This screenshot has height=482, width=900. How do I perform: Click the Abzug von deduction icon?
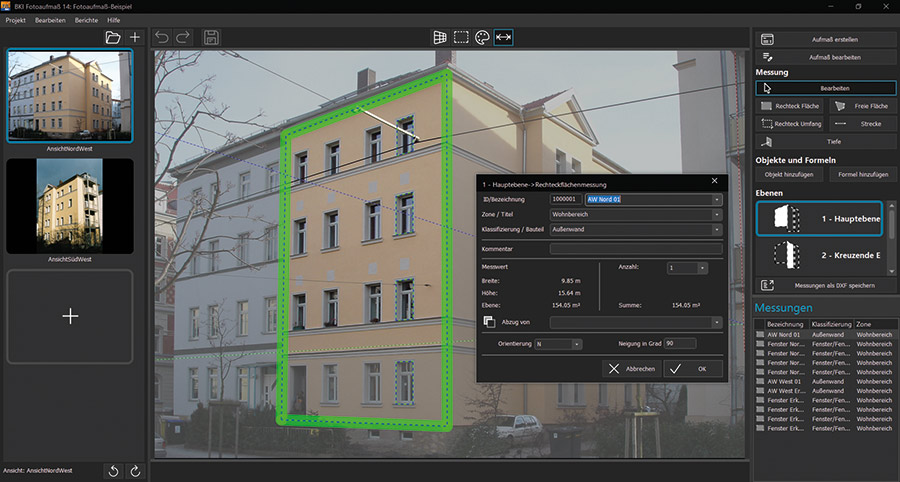[489, 322]
